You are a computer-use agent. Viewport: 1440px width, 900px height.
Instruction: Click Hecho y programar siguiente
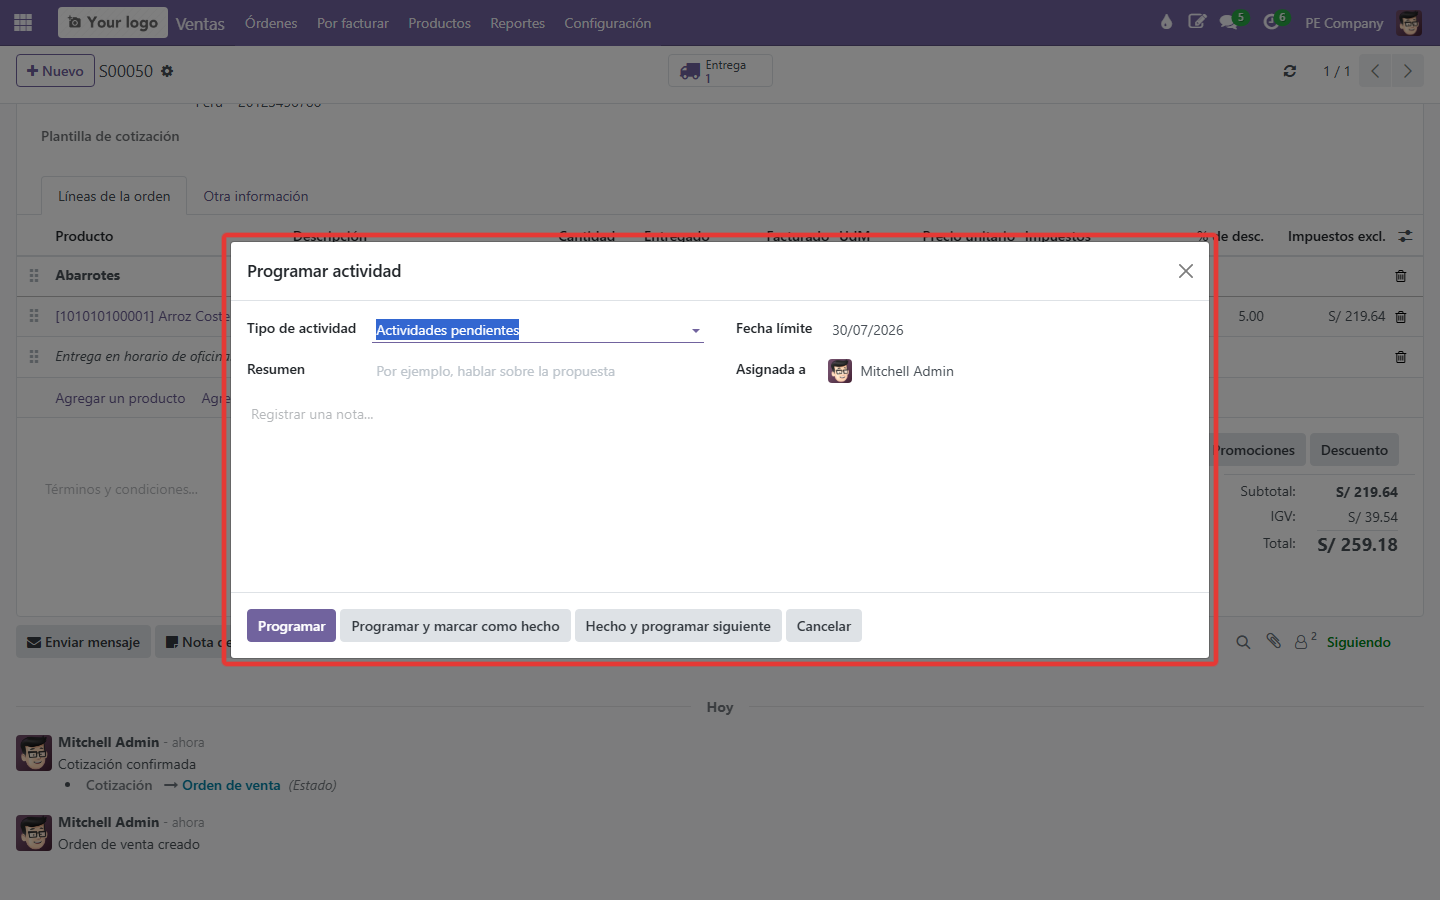coord(678,626)
